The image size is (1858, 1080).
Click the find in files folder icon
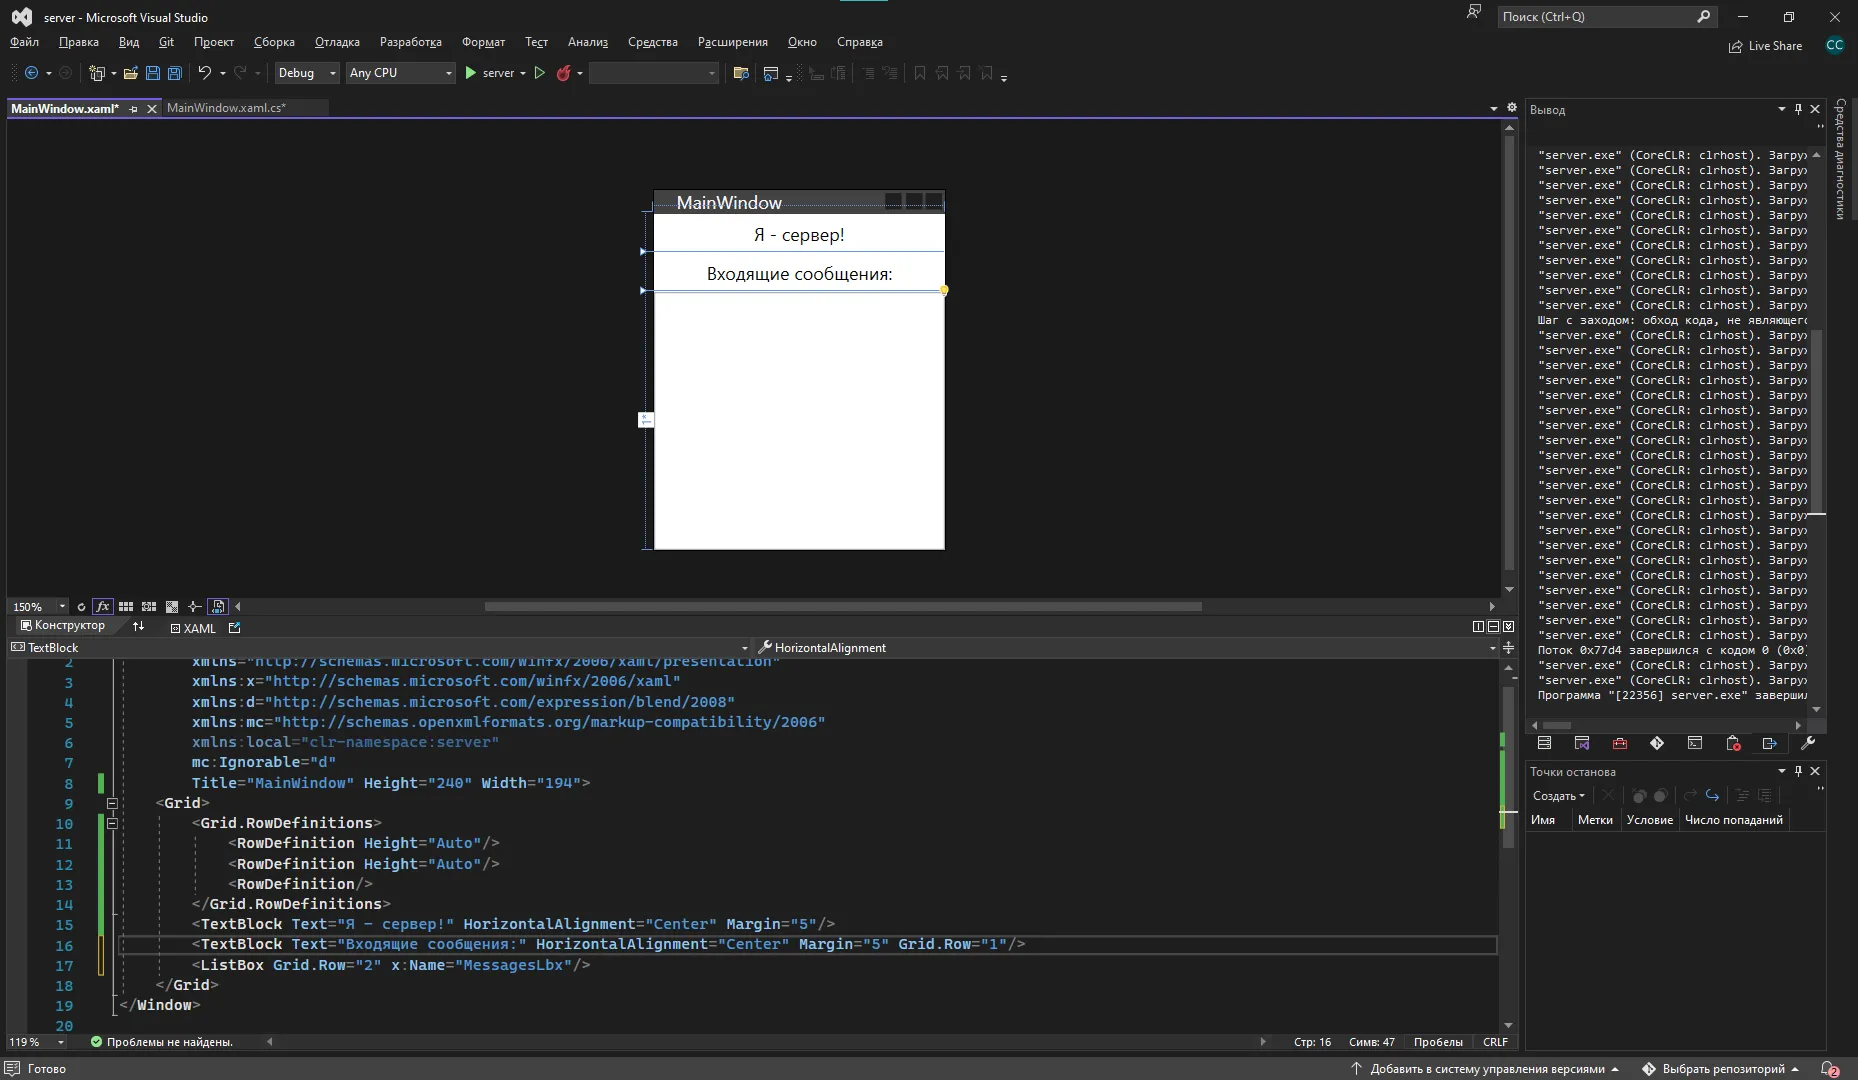coord(741,73)
